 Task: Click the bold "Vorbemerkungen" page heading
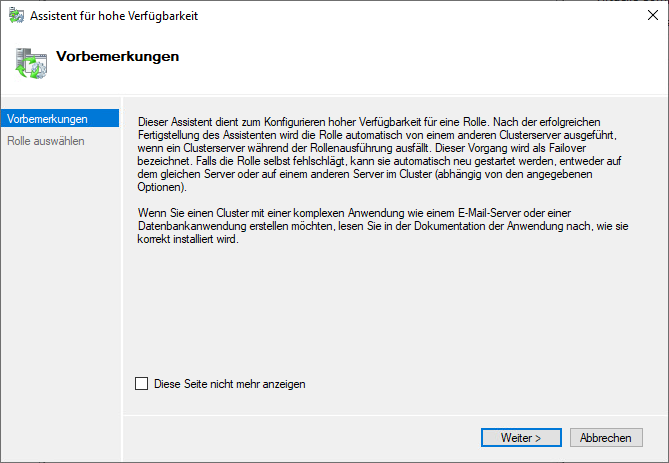(117, 56)
